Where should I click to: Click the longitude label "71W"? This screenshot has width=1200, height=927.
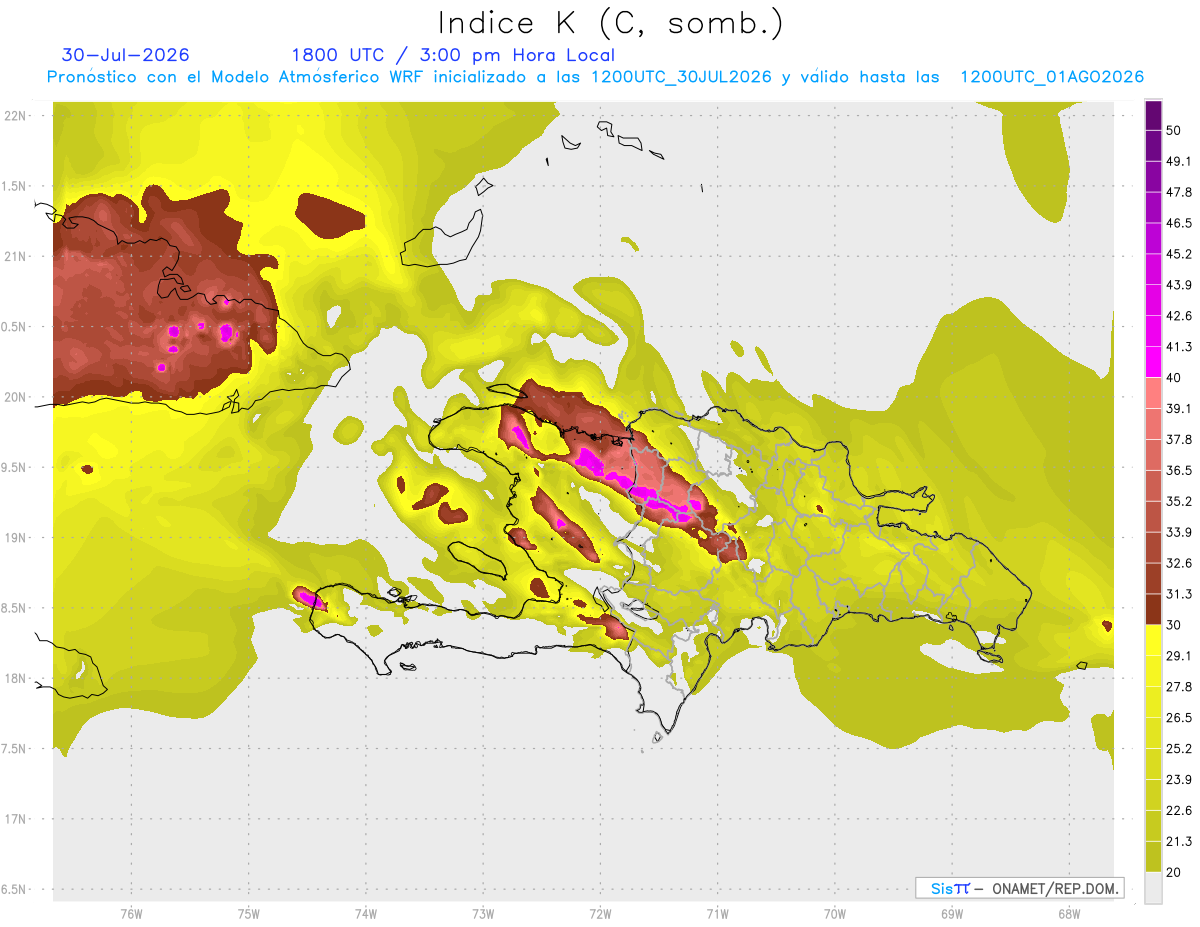pos(717,914)
